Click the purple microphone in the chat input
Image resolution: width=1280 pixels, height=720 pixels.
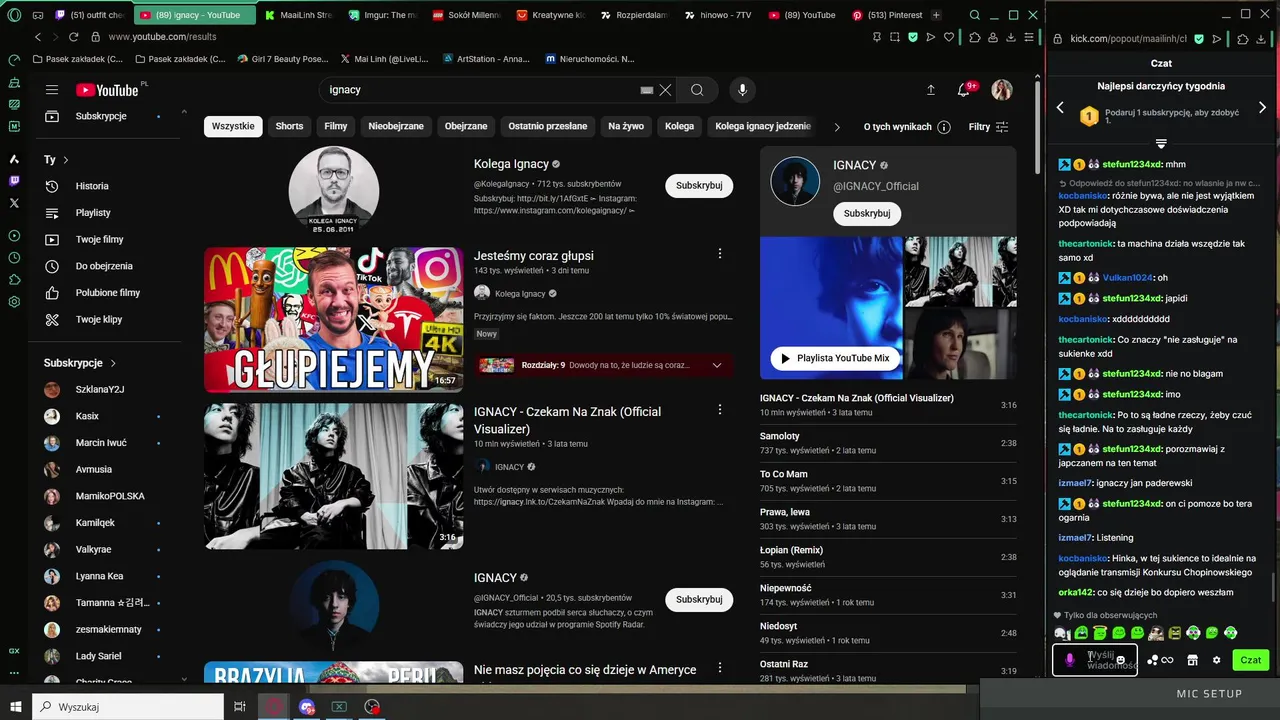(x=1070, y=660)
